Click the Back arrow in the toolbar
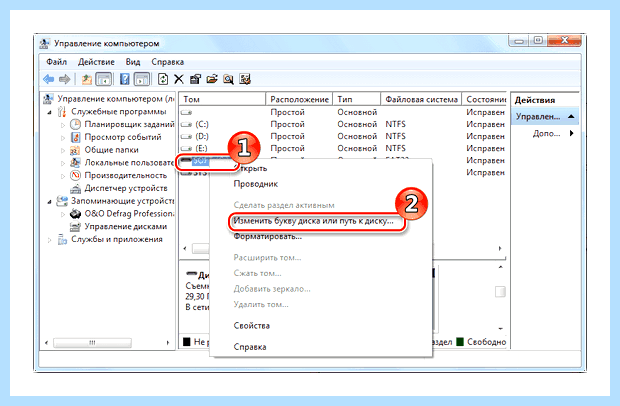Image resolution: width=620 pixels, height=406 pixels. pos(49,79)
